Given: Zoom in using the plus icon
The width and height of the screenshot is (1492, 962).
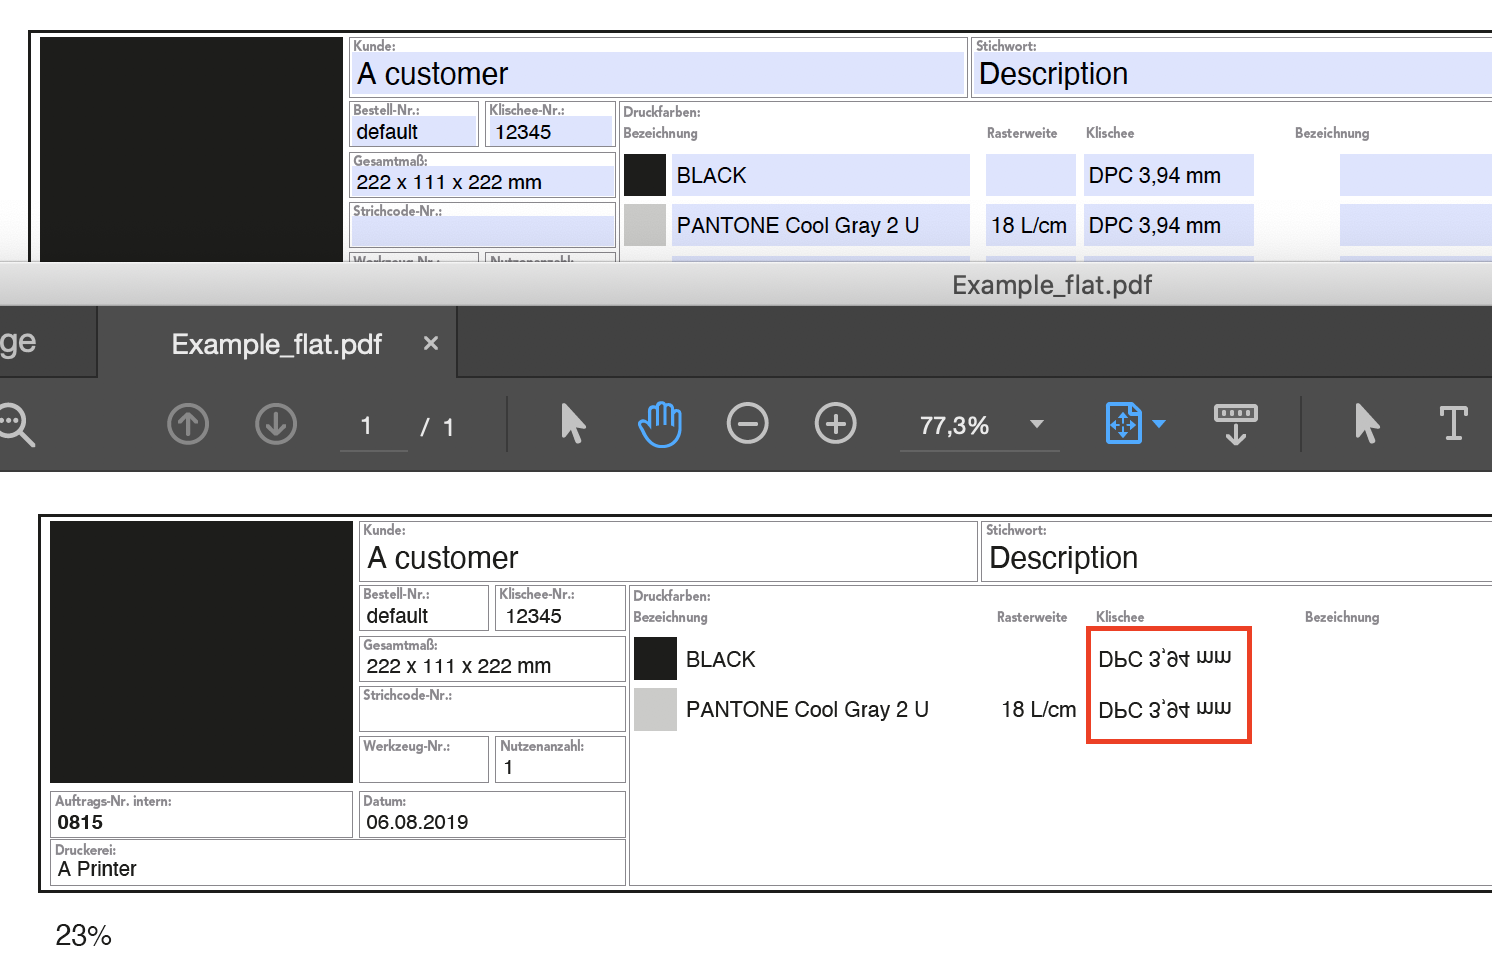Looking at the screenshot, I should point(835,424).
